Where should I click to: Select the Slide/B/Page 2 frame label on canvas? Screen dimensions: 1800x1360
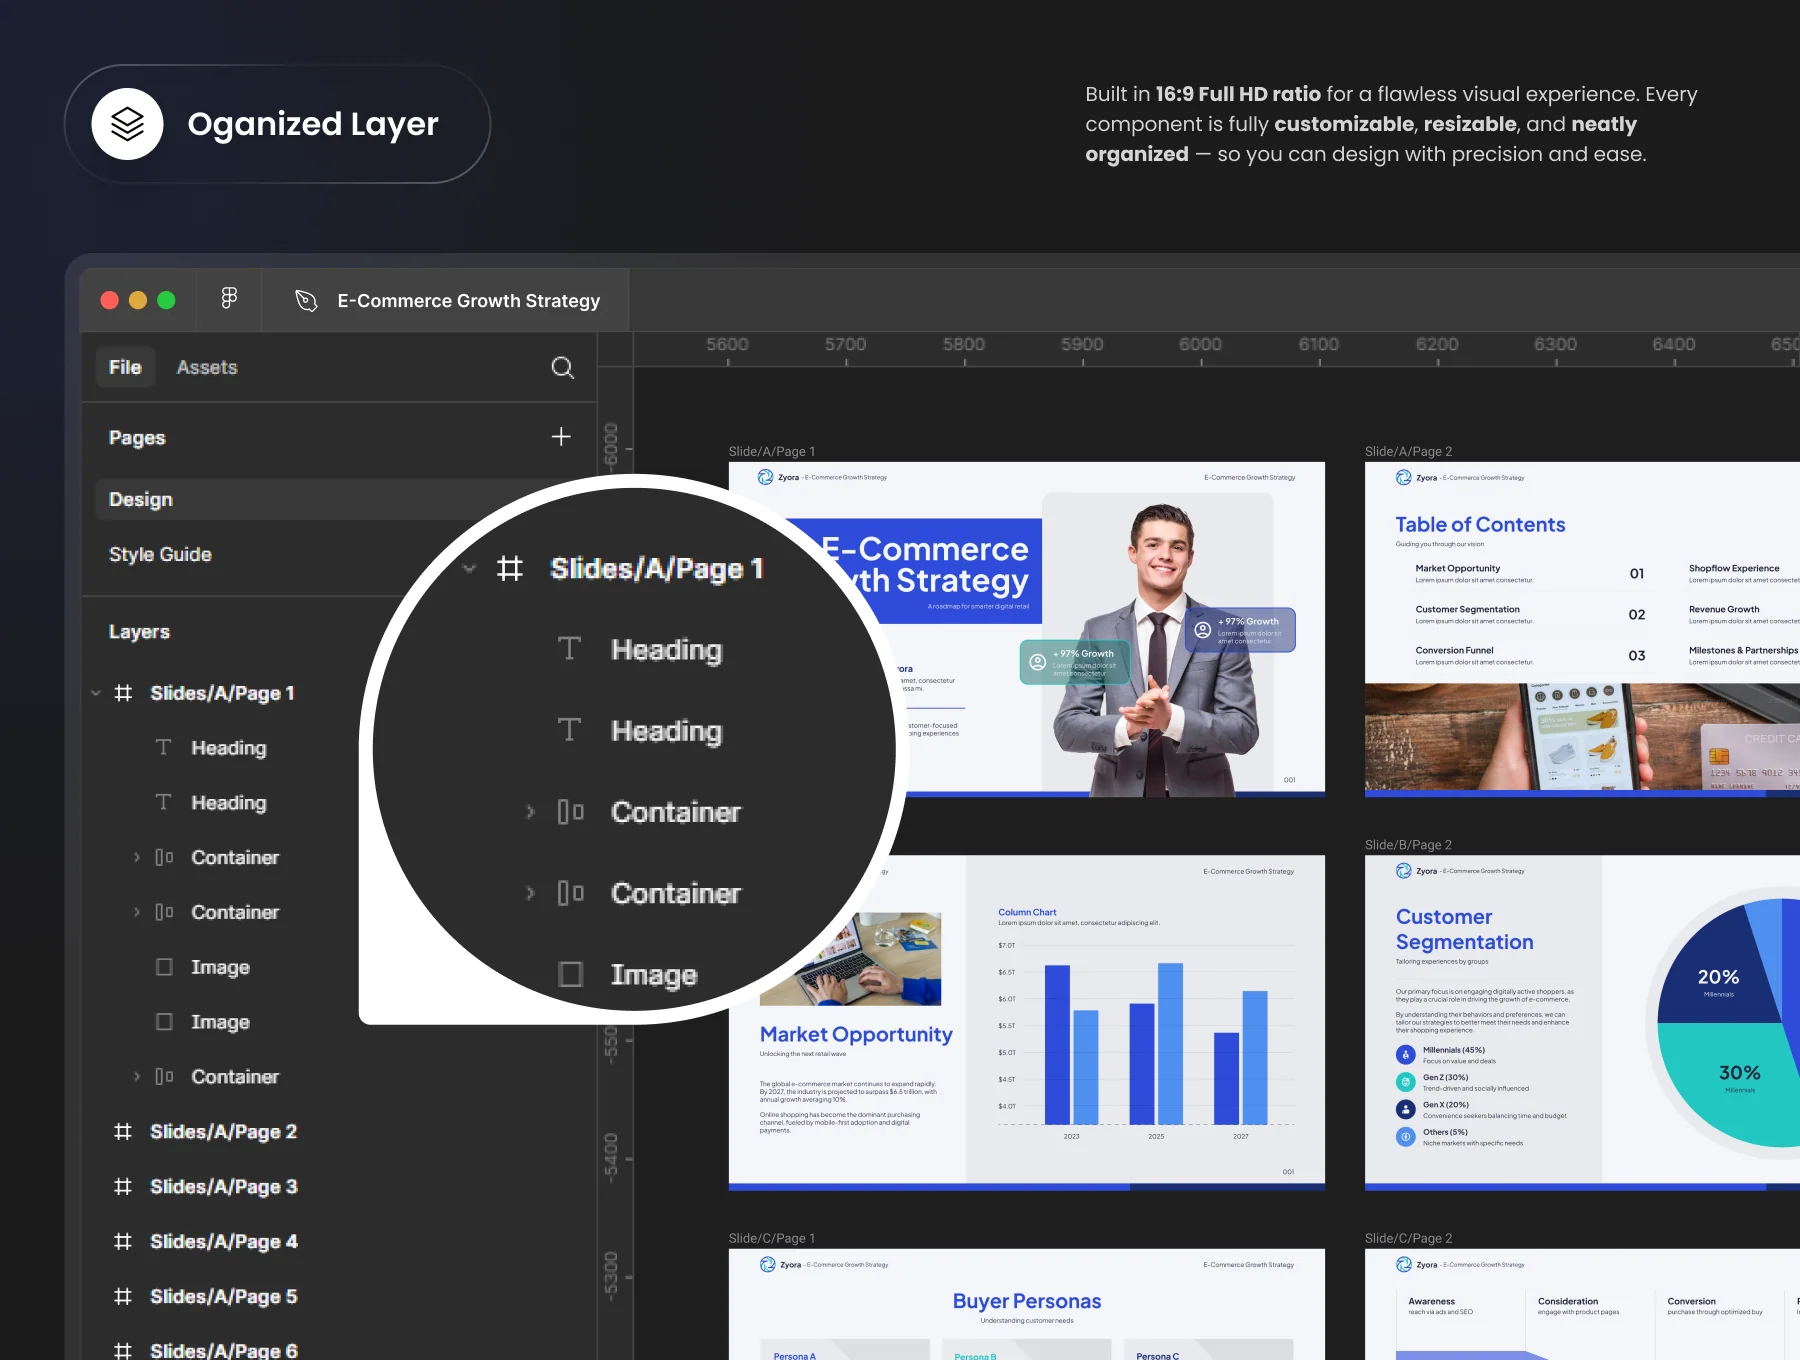pos(1408,845)
